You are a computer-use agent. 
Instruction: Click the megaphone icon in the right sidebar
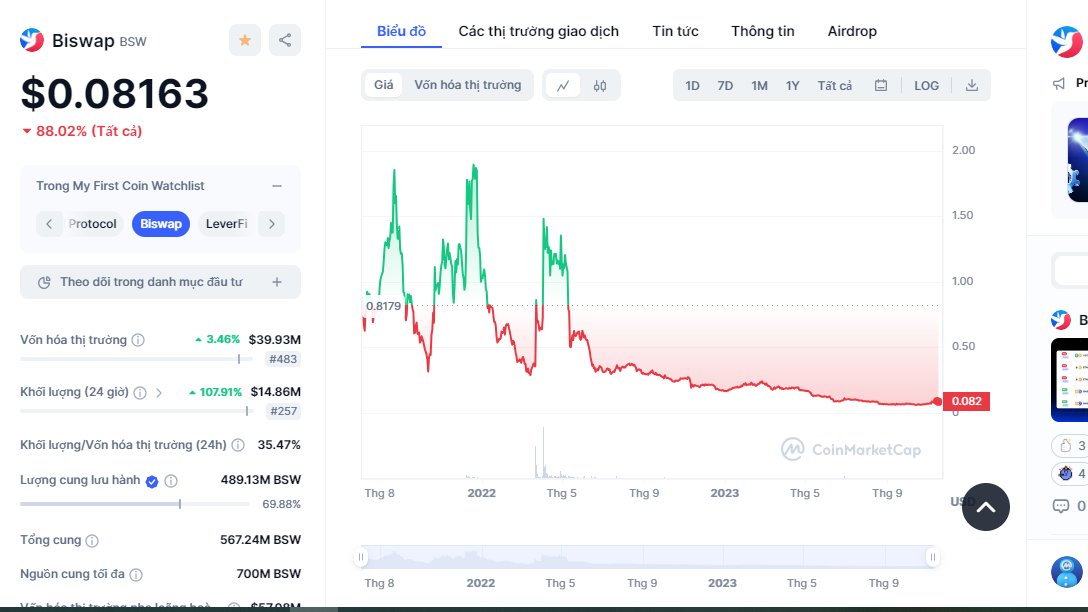tap(1059, 83)
